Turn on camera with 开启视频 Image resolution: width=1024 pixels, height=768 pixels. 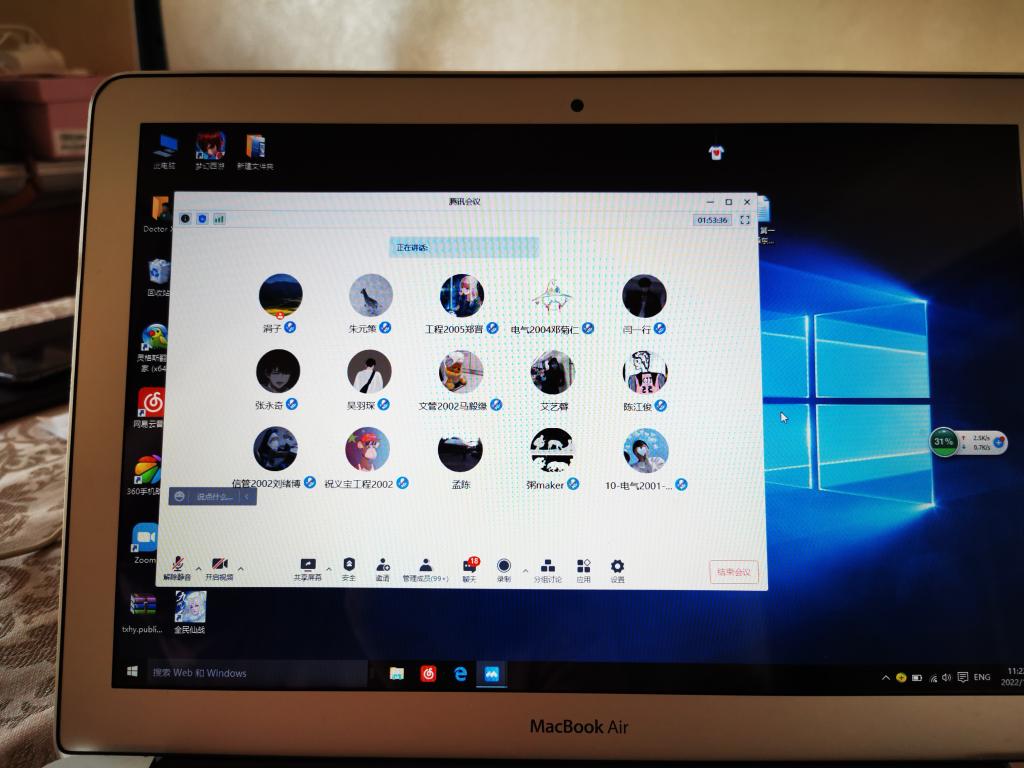219,568
